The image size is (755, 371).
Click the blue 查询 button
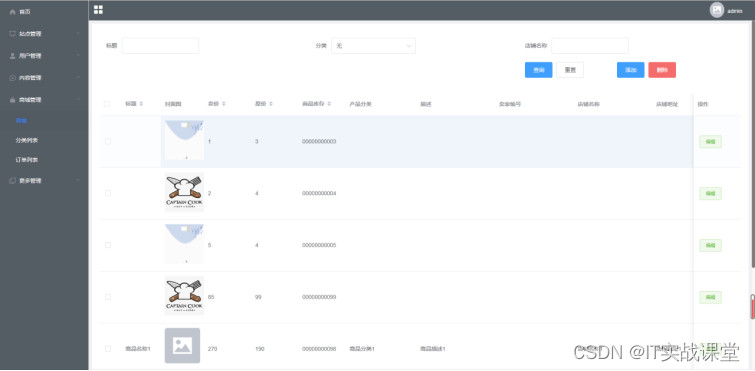[538, 70]
